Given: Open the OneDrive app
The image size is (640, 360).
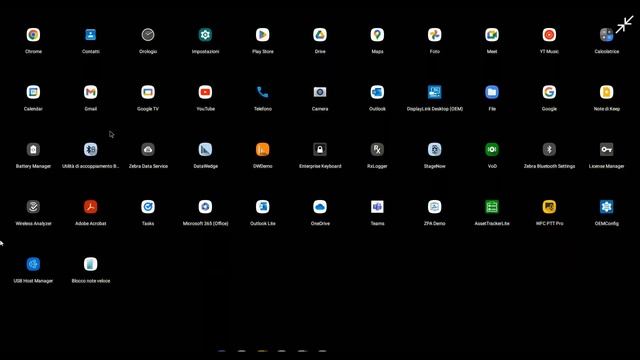Looking at the screenshot, I should click(x=320, y=207).
